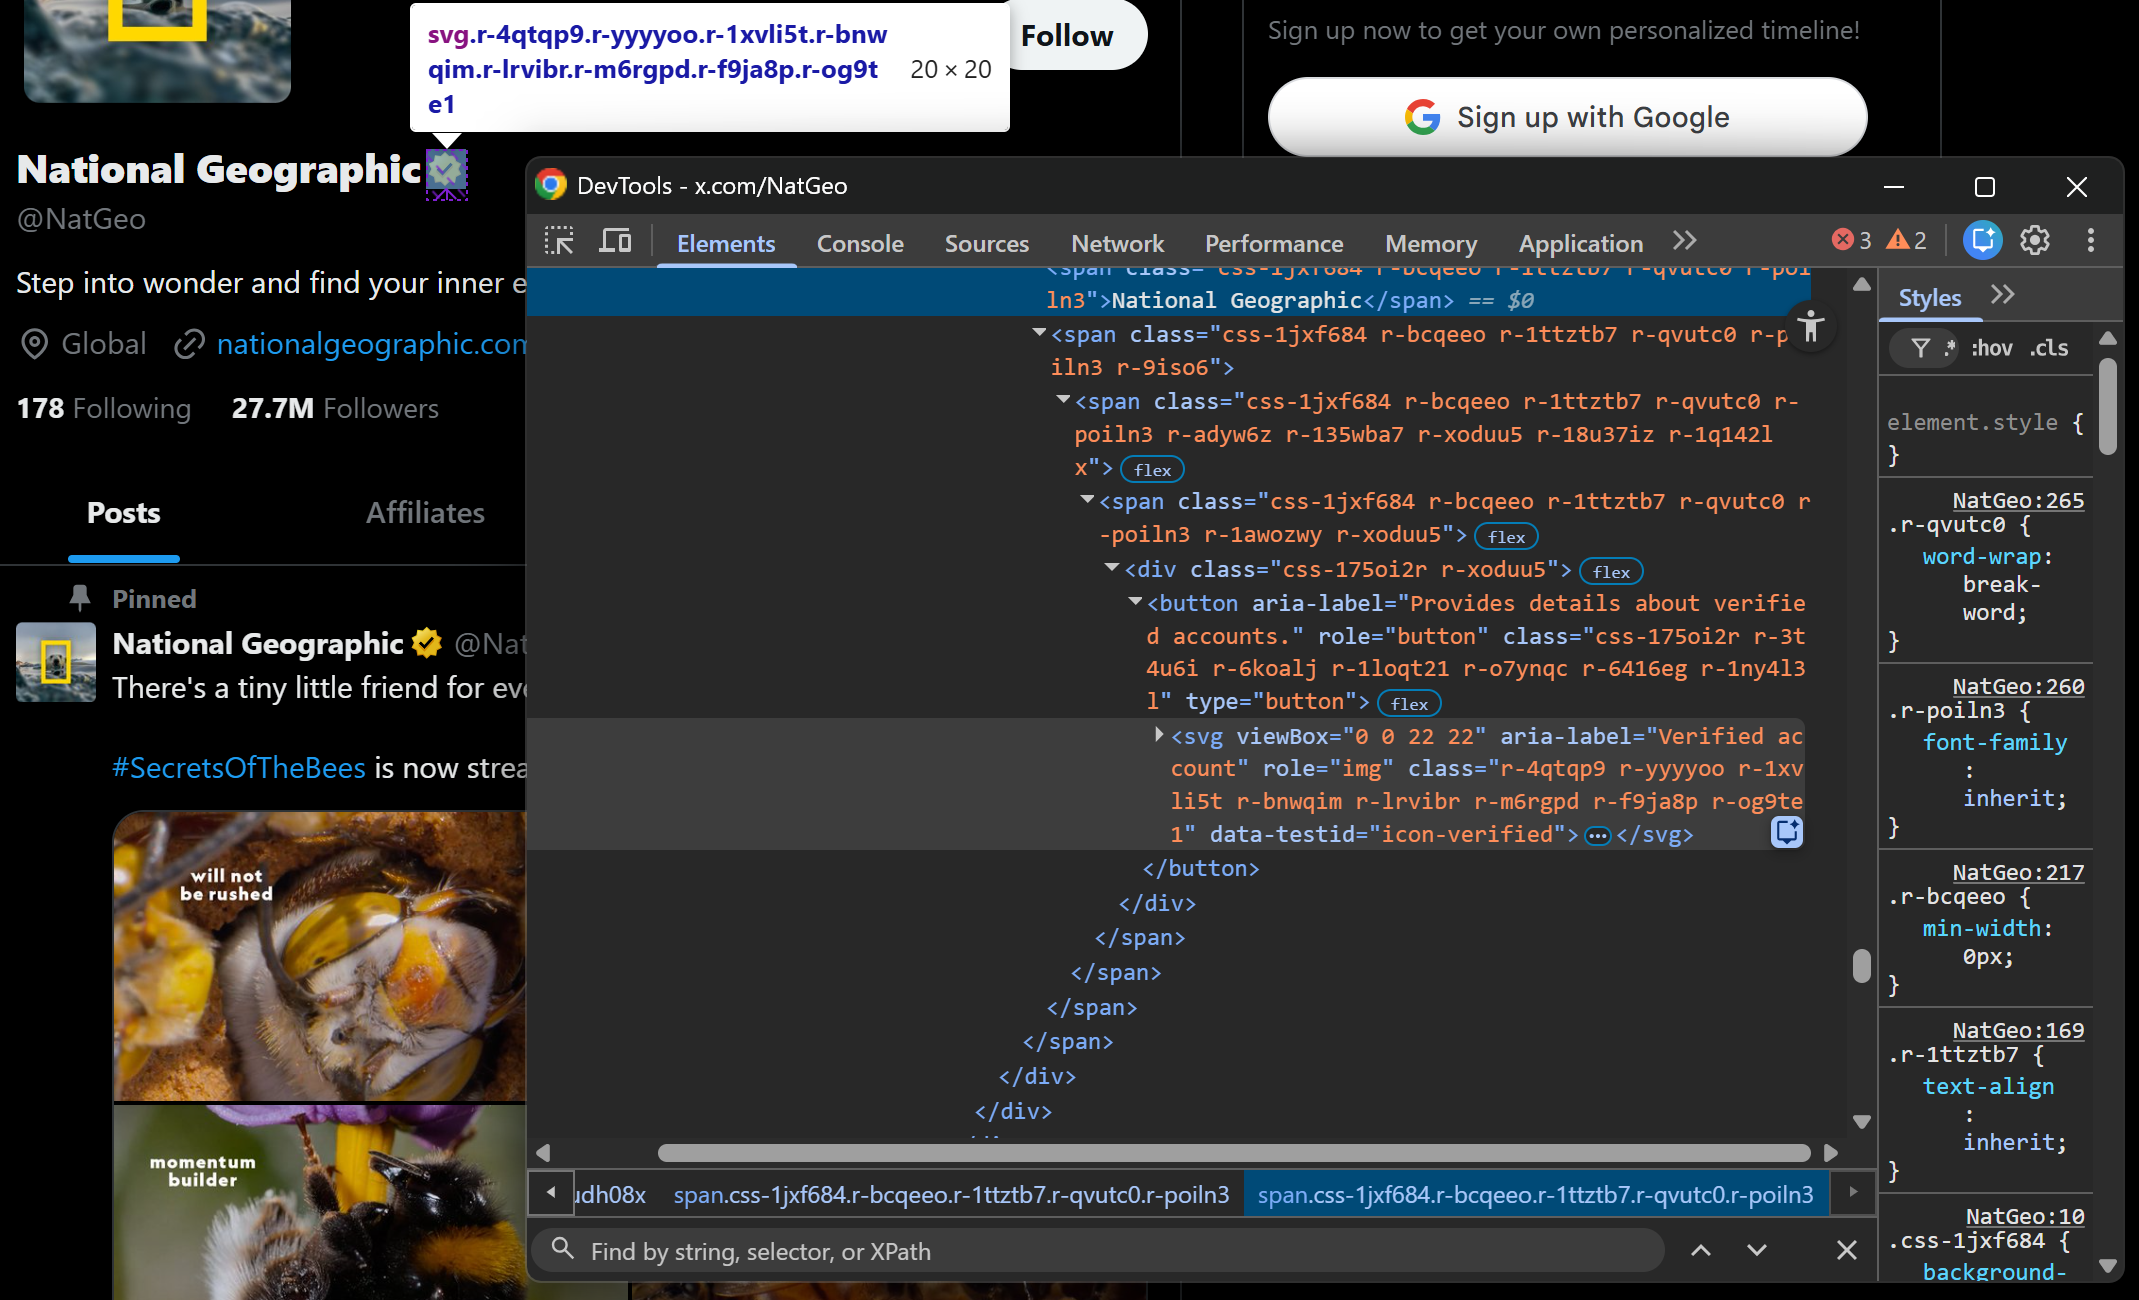Click the red errors count indicator
The height and width of the screenshot is (1300, 2139).
(x=1851, y=240)
